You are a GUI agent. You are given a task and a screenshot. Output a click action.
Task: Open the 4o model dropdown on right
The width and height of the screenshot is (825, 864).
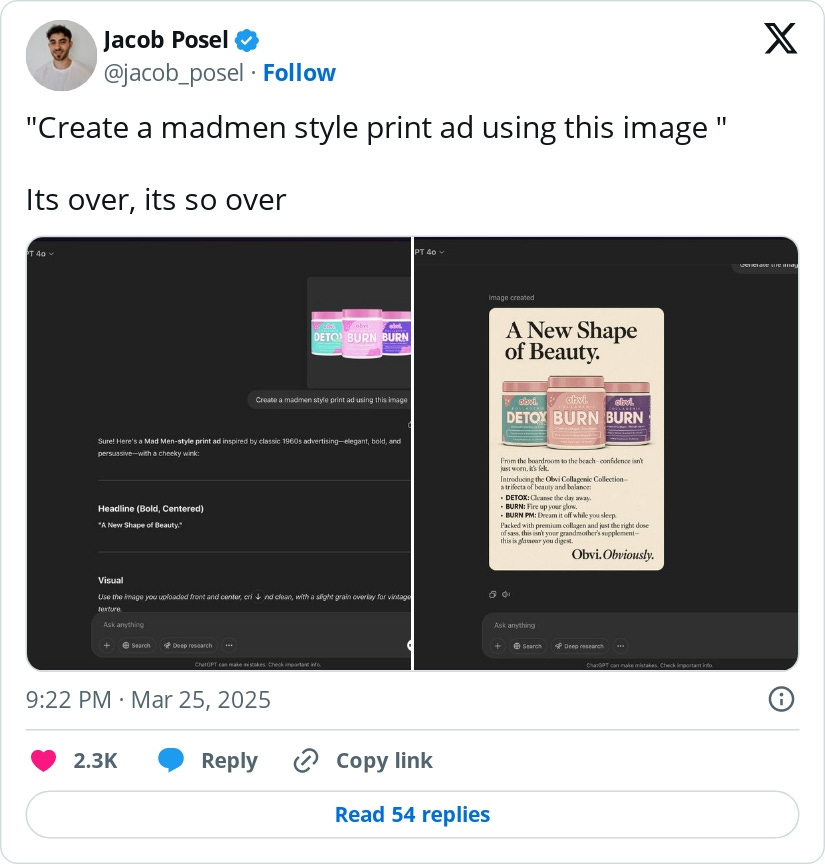pos(429,252)
